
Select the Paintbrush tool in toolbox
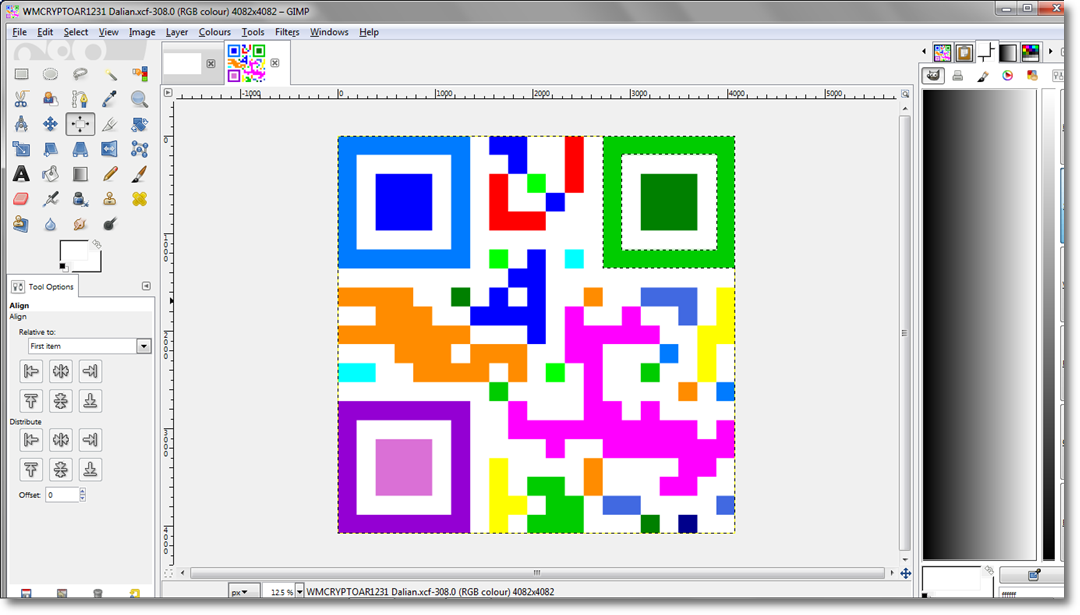pos(139,174)
